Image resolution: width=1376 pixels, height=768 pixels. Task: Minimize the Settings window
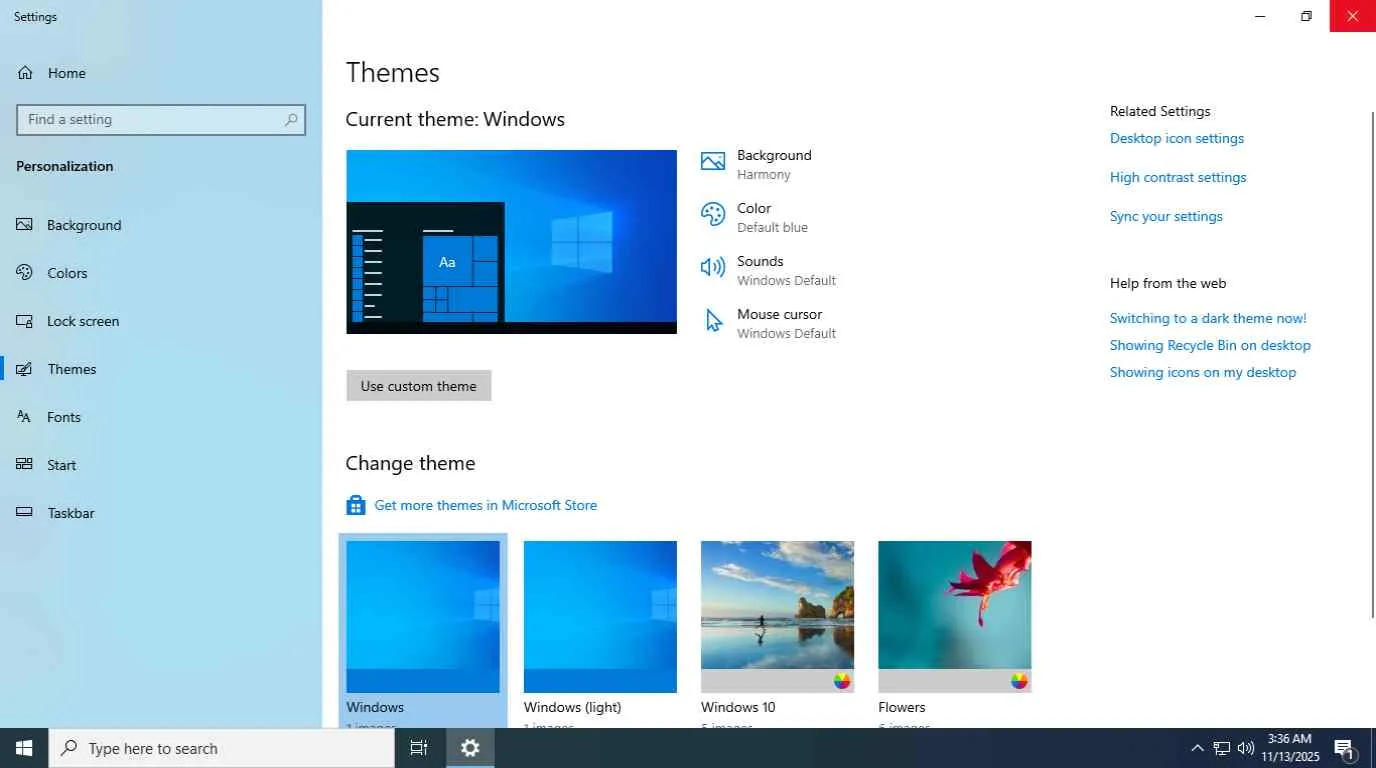1260,16
